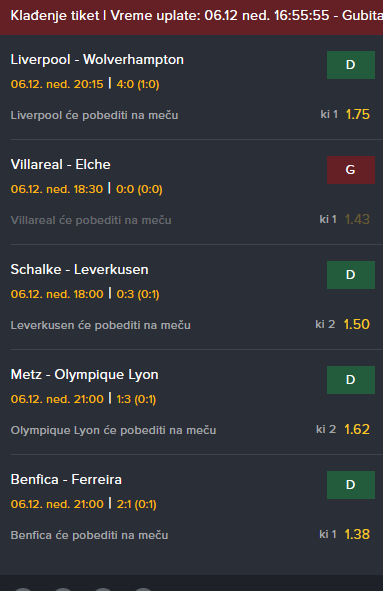This screenshot has width=383, height=591.
Task: Click "Villareal će pobediti na meču" bet description
Action: coord(91,220)
